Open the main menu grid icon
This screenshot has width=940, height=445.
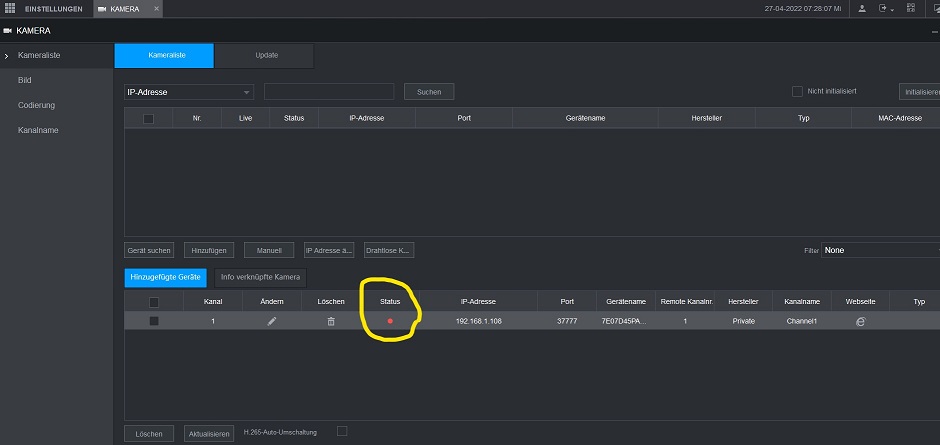(10, 8)
